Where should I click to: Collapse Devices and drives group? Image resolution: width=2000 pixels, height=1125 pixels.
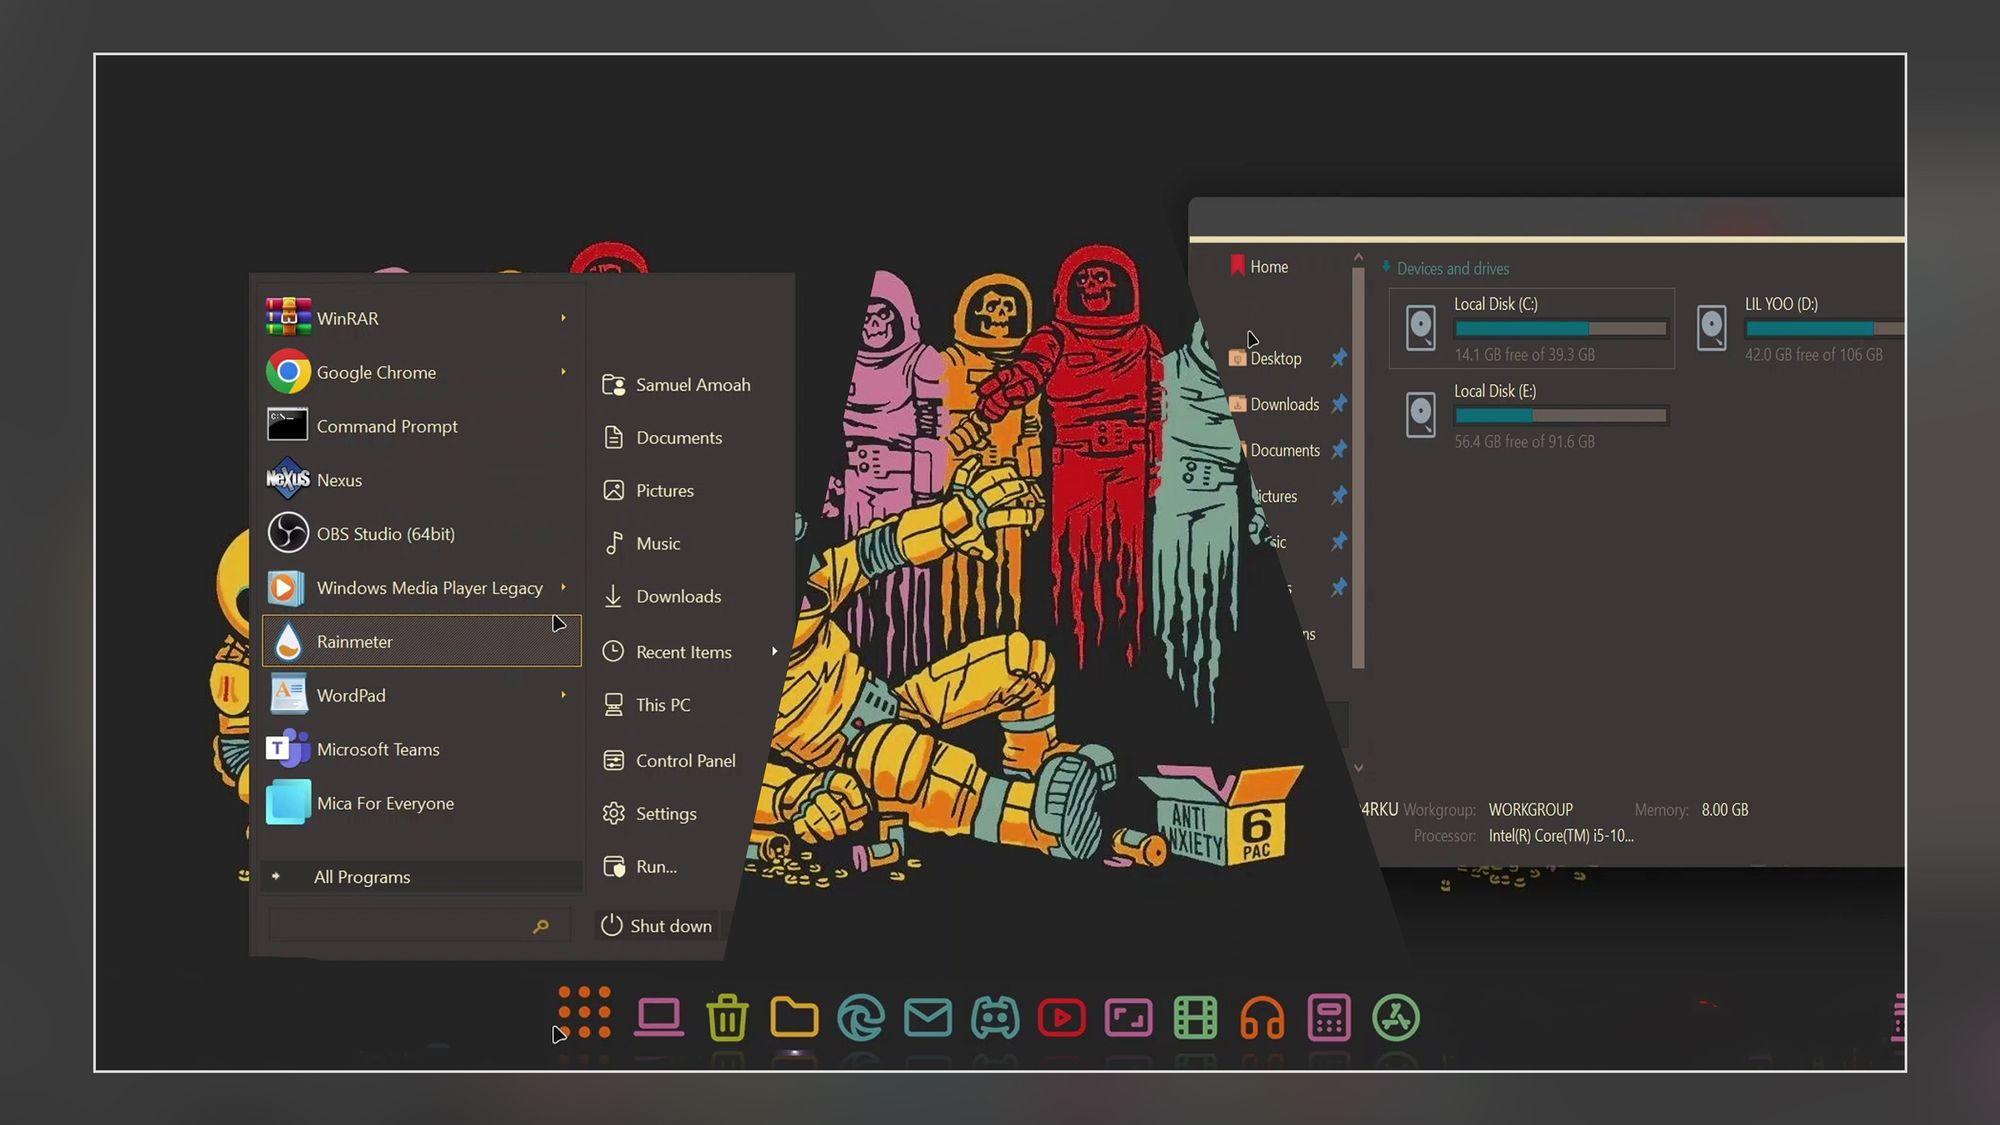point(1387,267)
